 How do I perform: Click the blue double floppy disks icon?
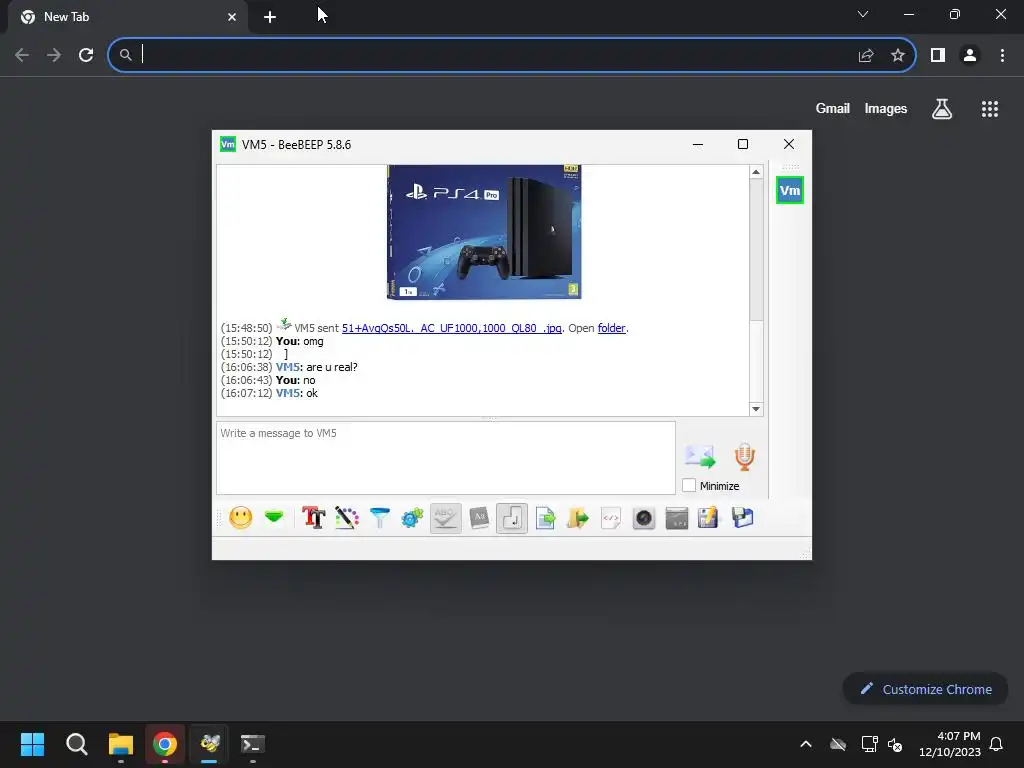743,518
